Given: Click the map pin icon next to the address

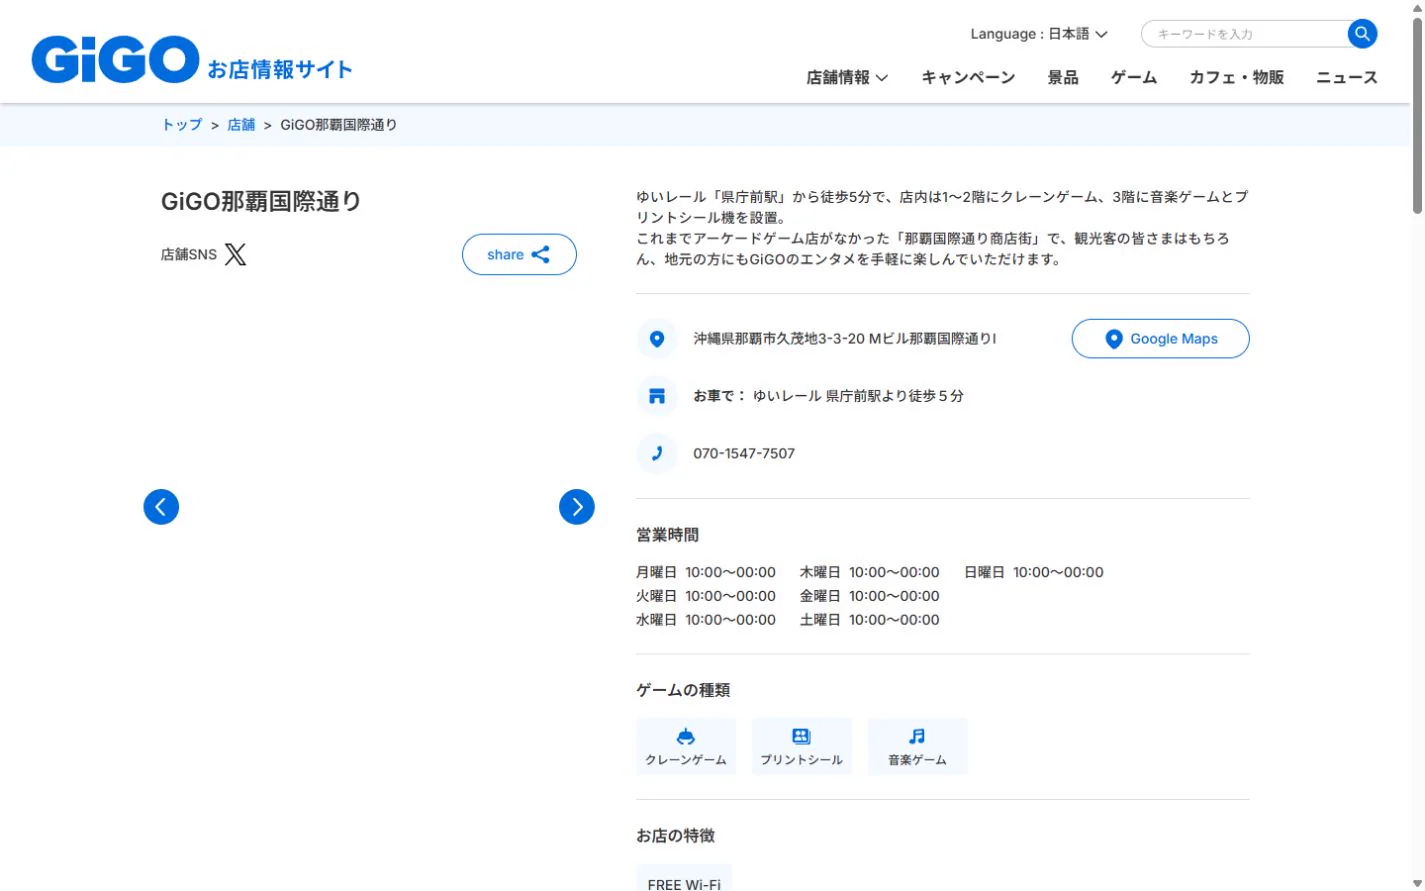Looking at the screenshot, I should 657,339.
